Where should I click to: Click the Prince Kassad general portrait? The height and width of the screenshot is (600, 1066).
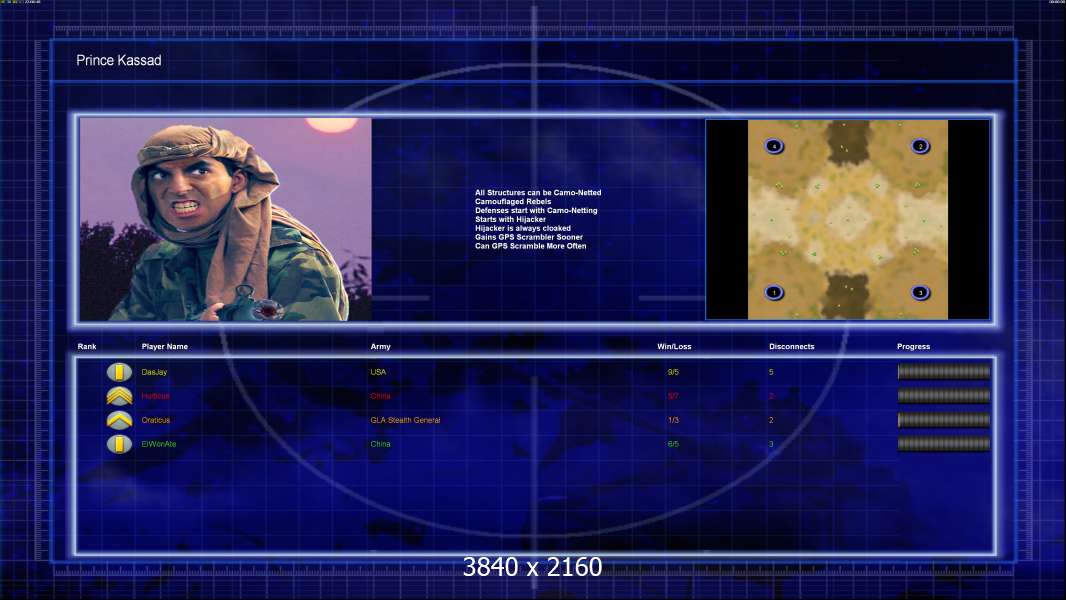pyautogui.click(x=226, y=219)
